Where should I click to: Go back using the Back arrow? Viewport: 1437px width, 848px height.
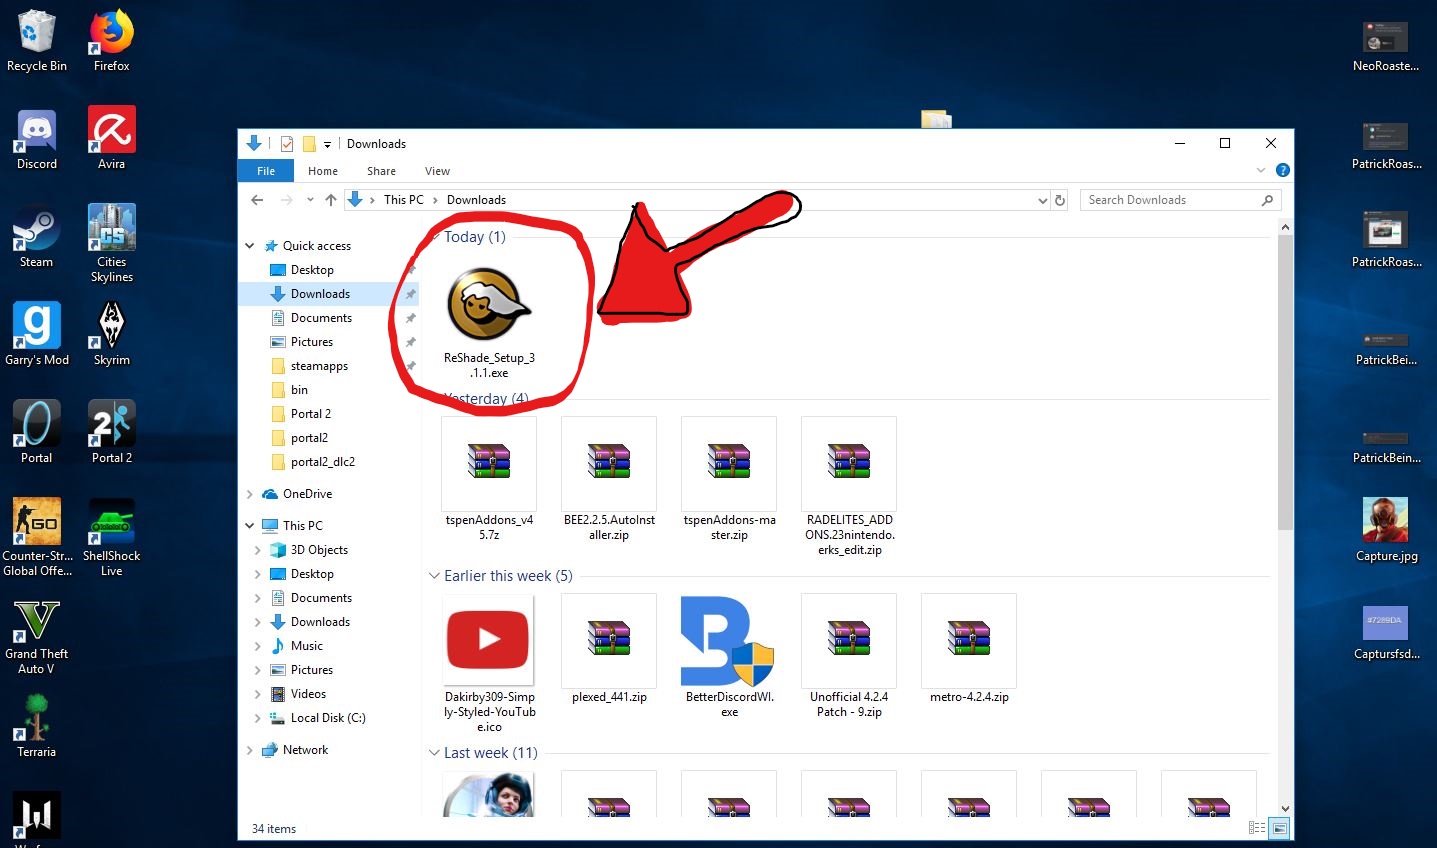[x=257, y=200]
